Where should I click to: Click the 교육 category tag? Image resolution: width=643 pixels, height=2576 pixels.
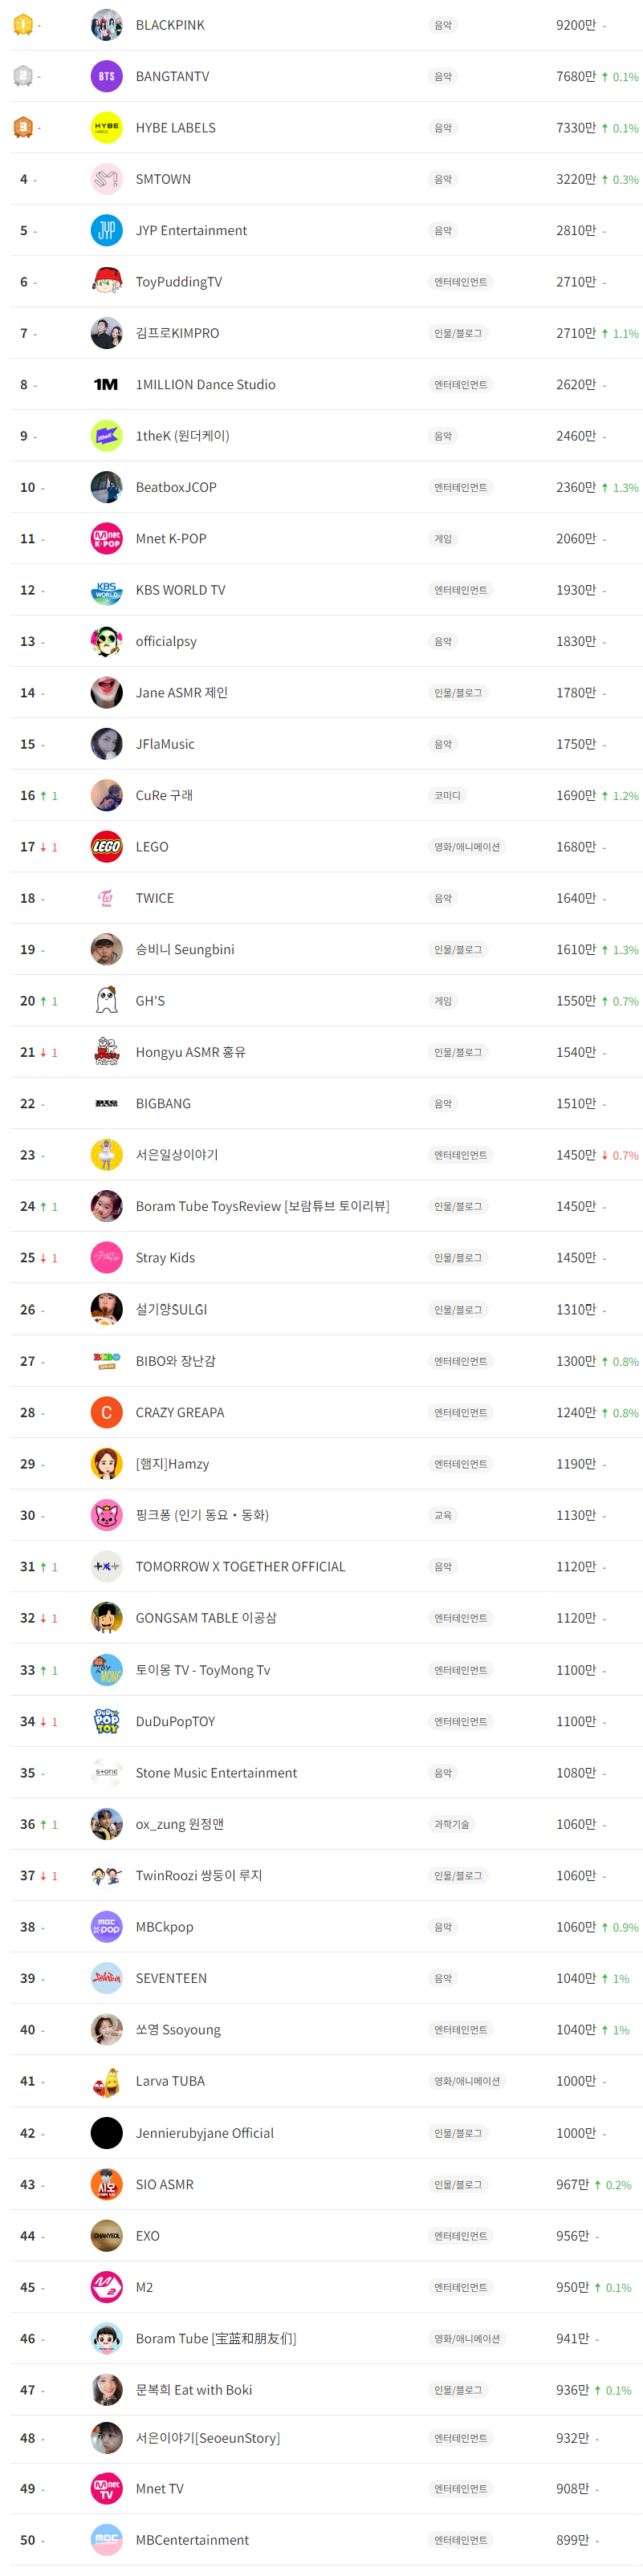tap(443, 1515)
